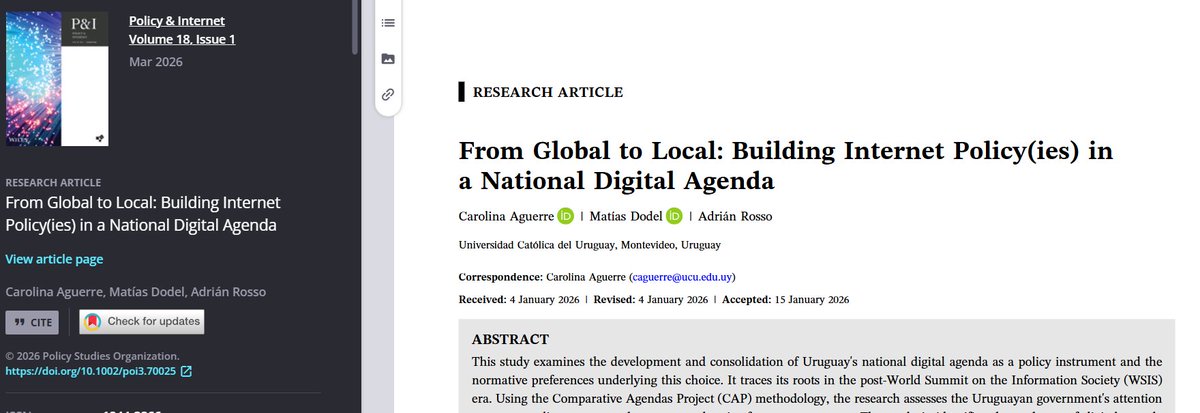This screenshot has height=413, width=1200.
Task: Click the Check for updates button
Action: (x=142, y=322)
